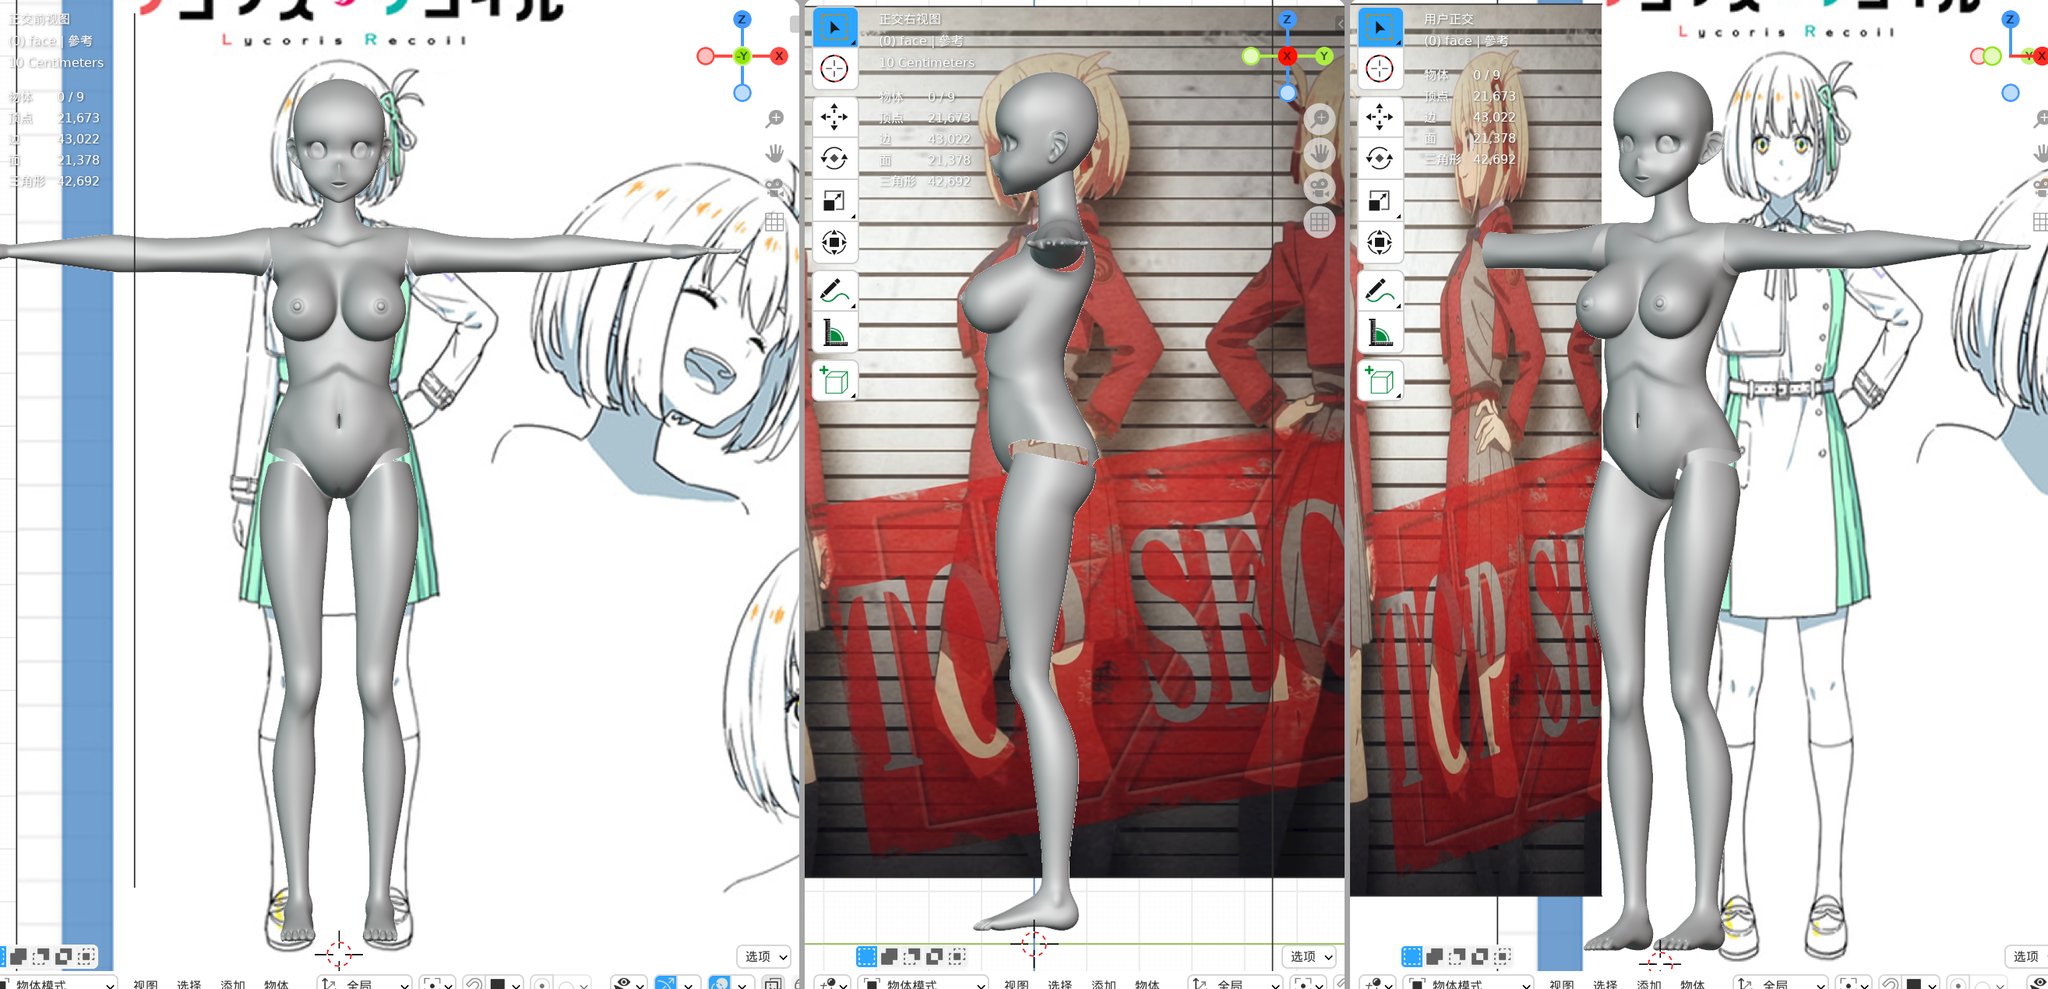Screen dimensions: 2048x989
Task: Open 添加 menu in the right viewport
Action: (1649, 984)
